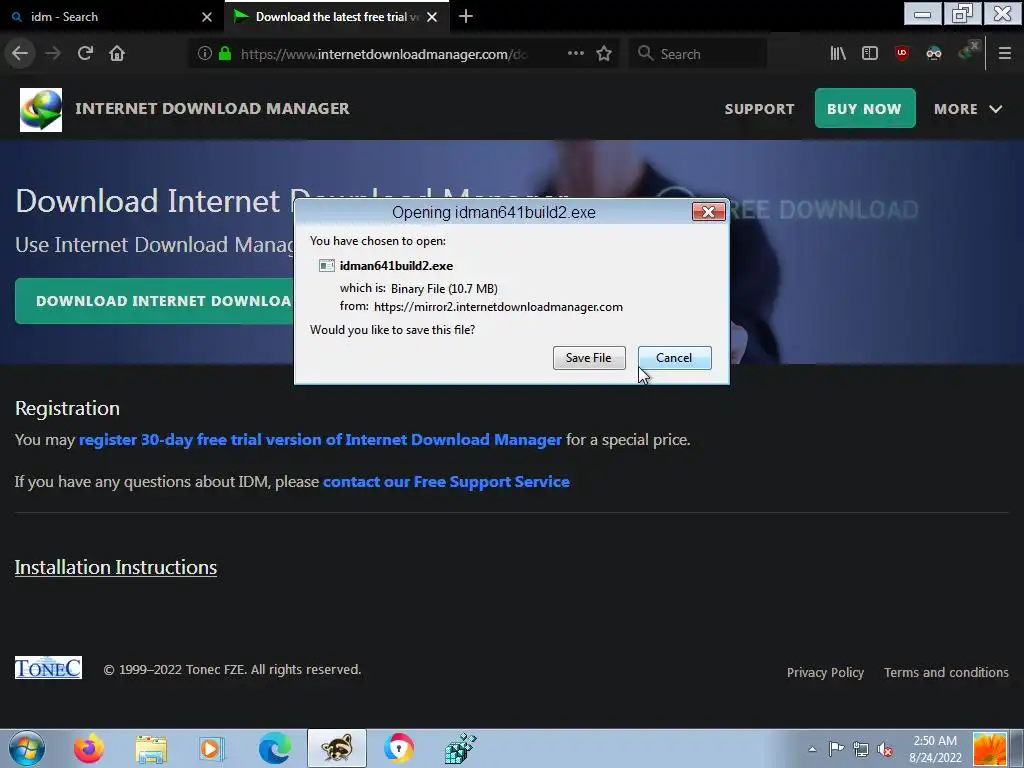Click the IDM extension toolbar icon
The height and width of the screenshot is (768, 1024).
[x=967, y=52]
